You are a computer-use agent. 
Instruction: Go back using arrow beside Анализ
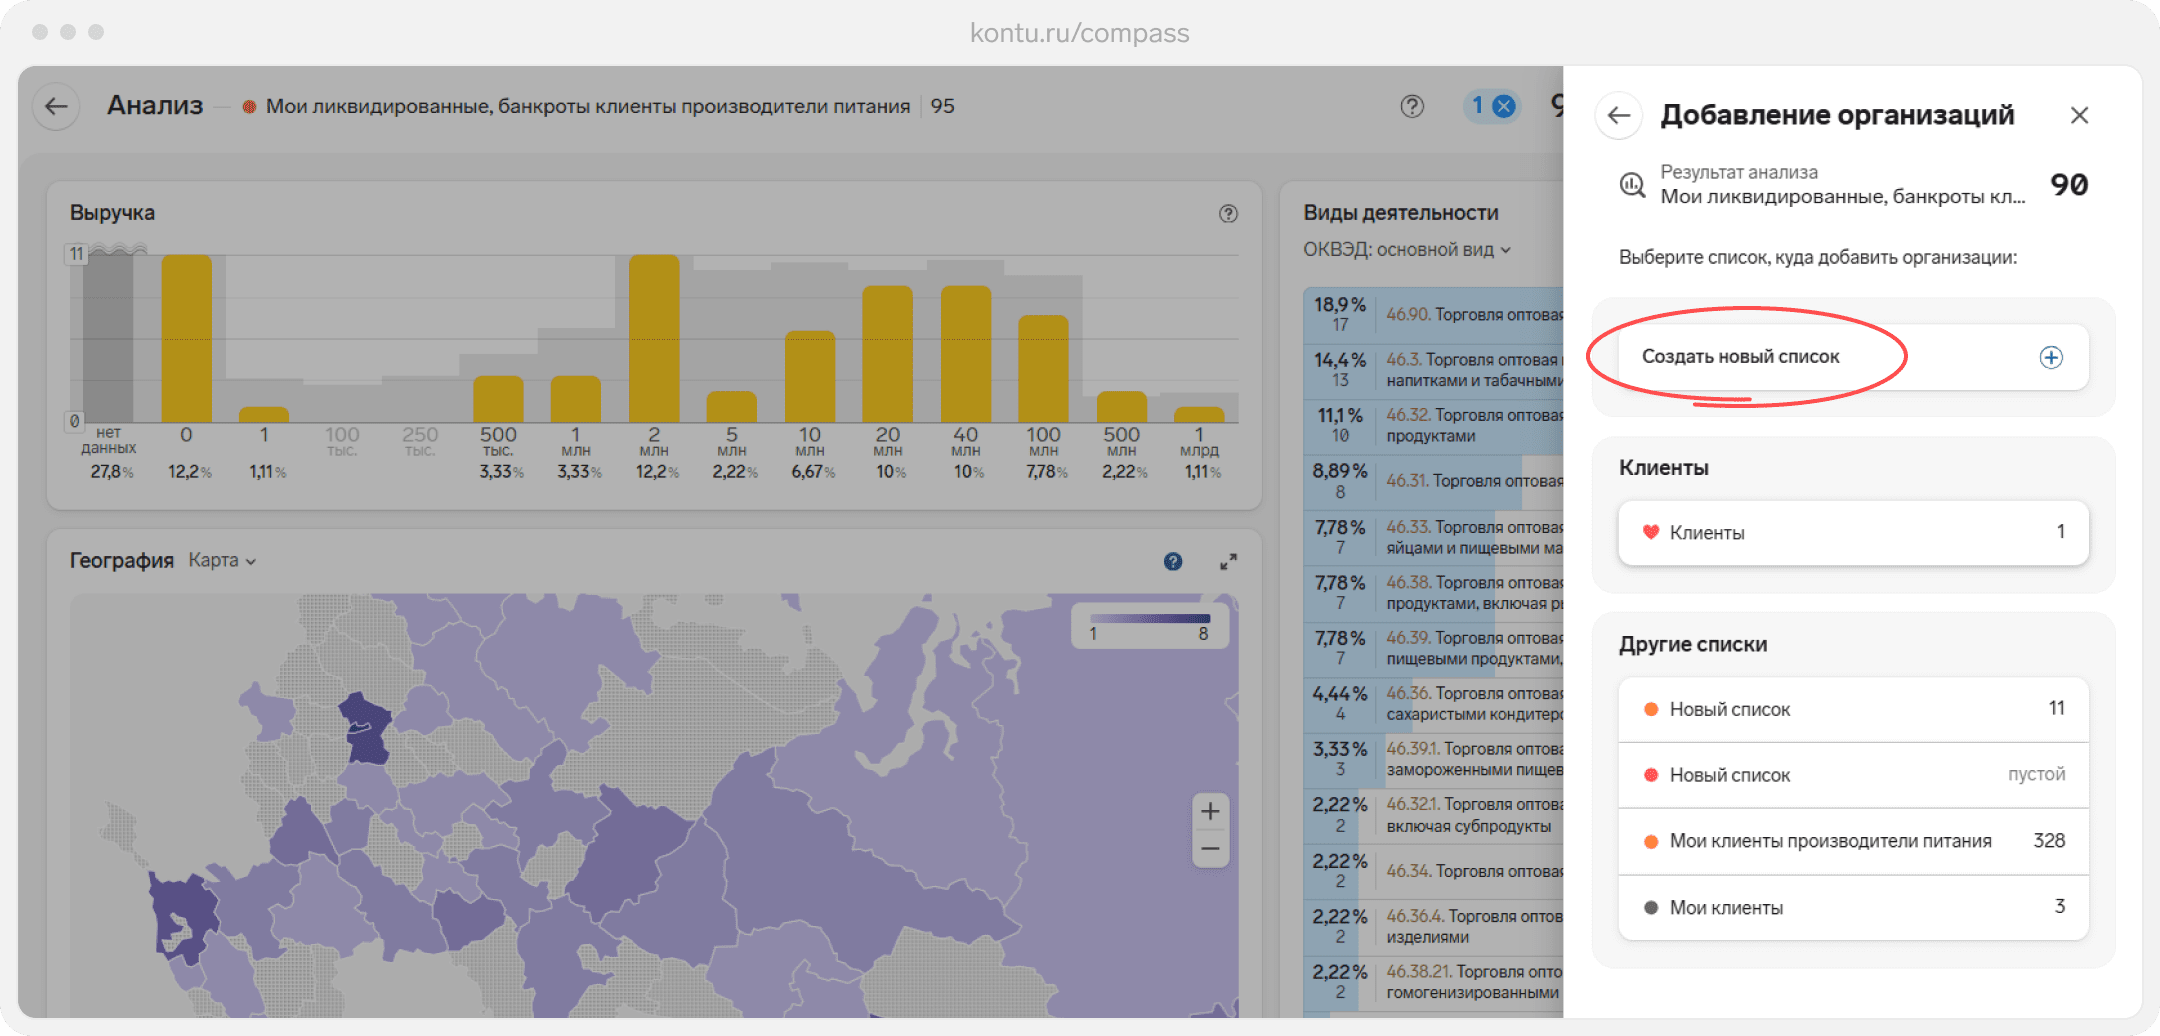coord(56,106)
